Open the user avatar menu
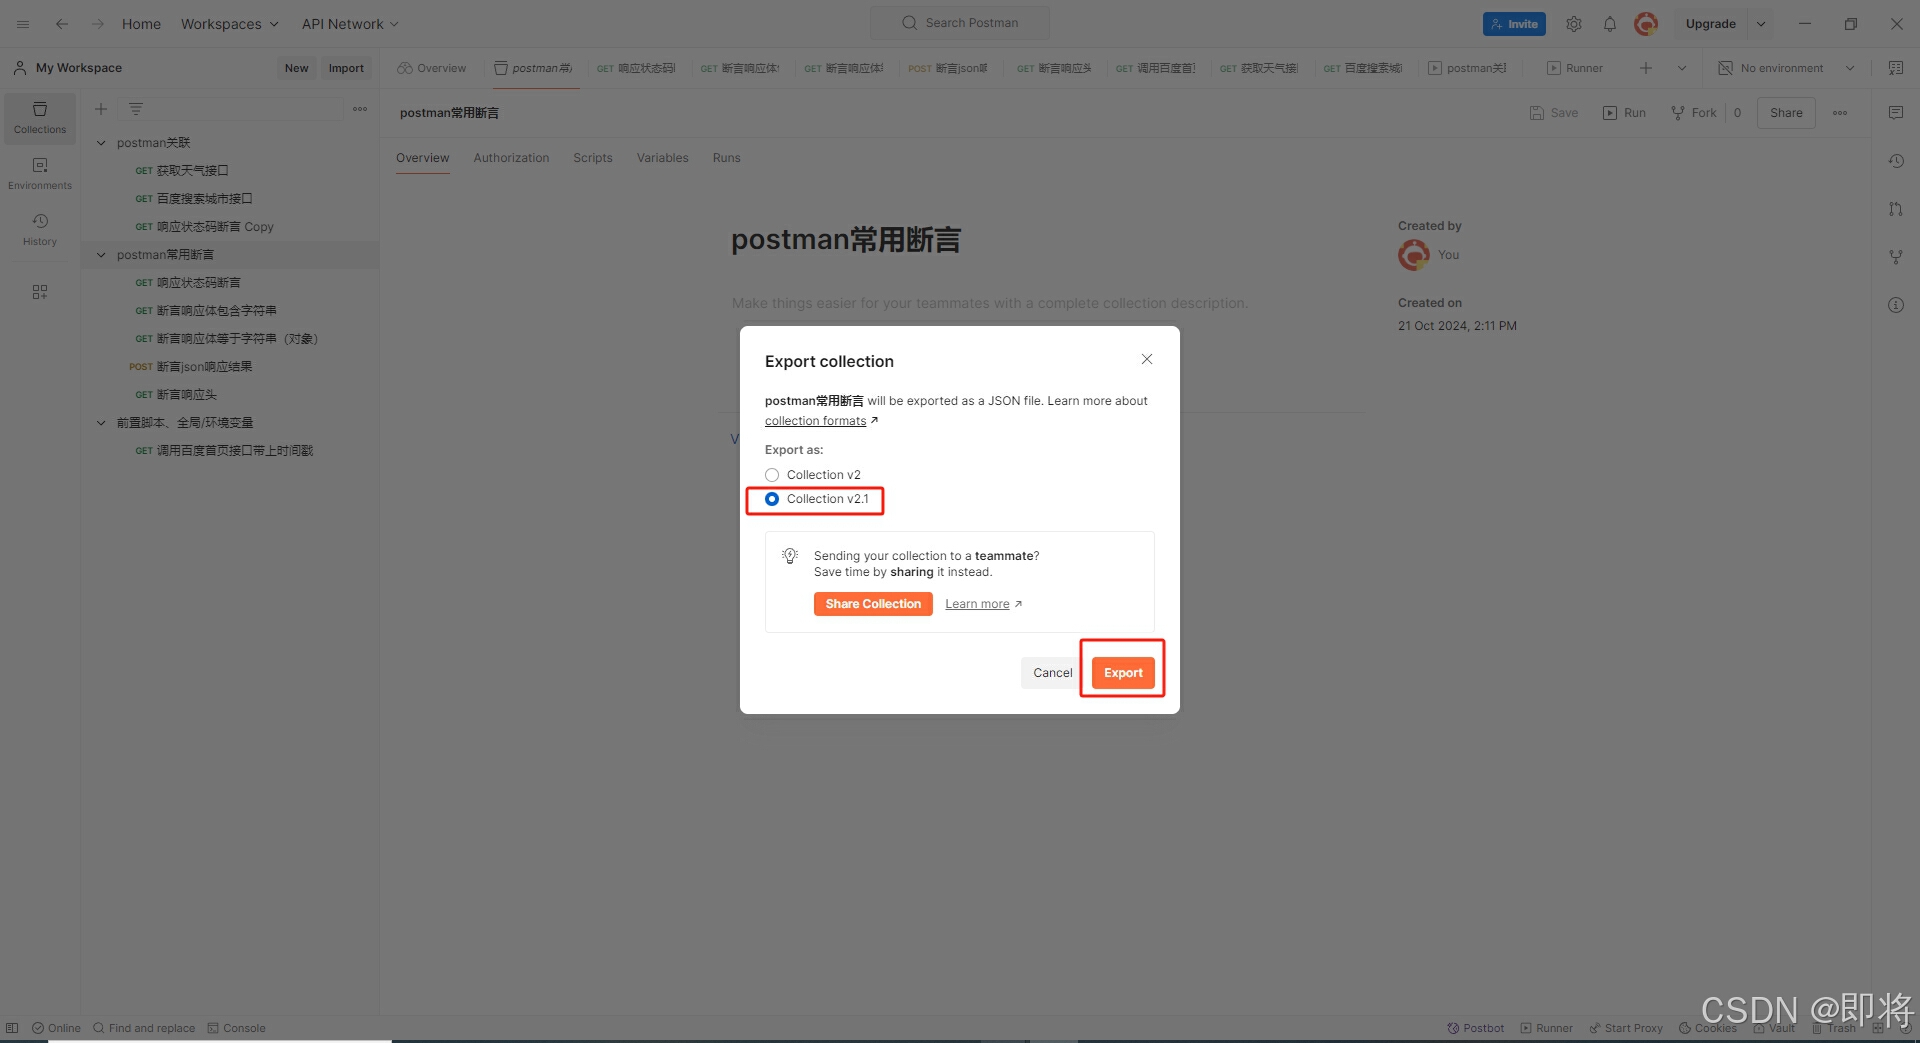 [1646, 24]
